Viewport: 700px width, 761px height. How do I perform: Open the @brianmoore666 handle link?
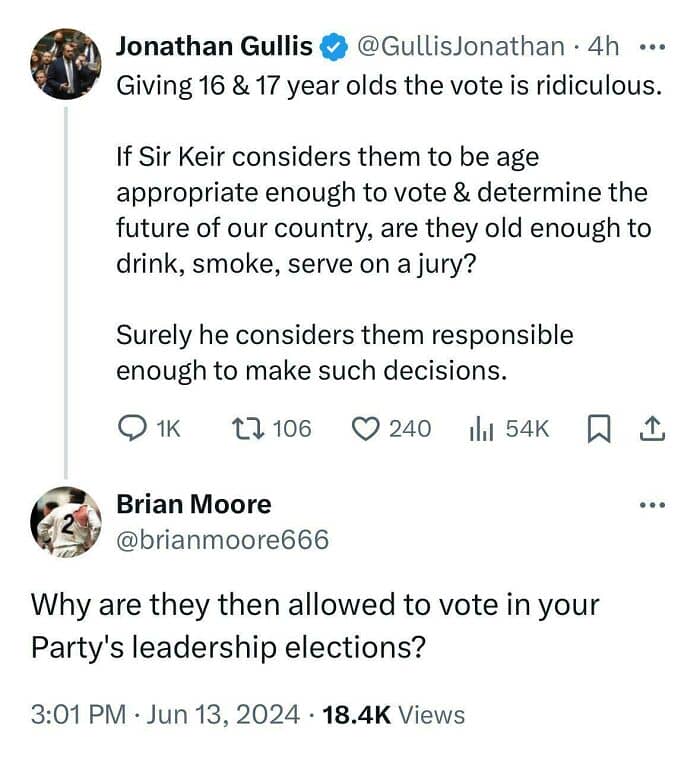coord(223,540)
